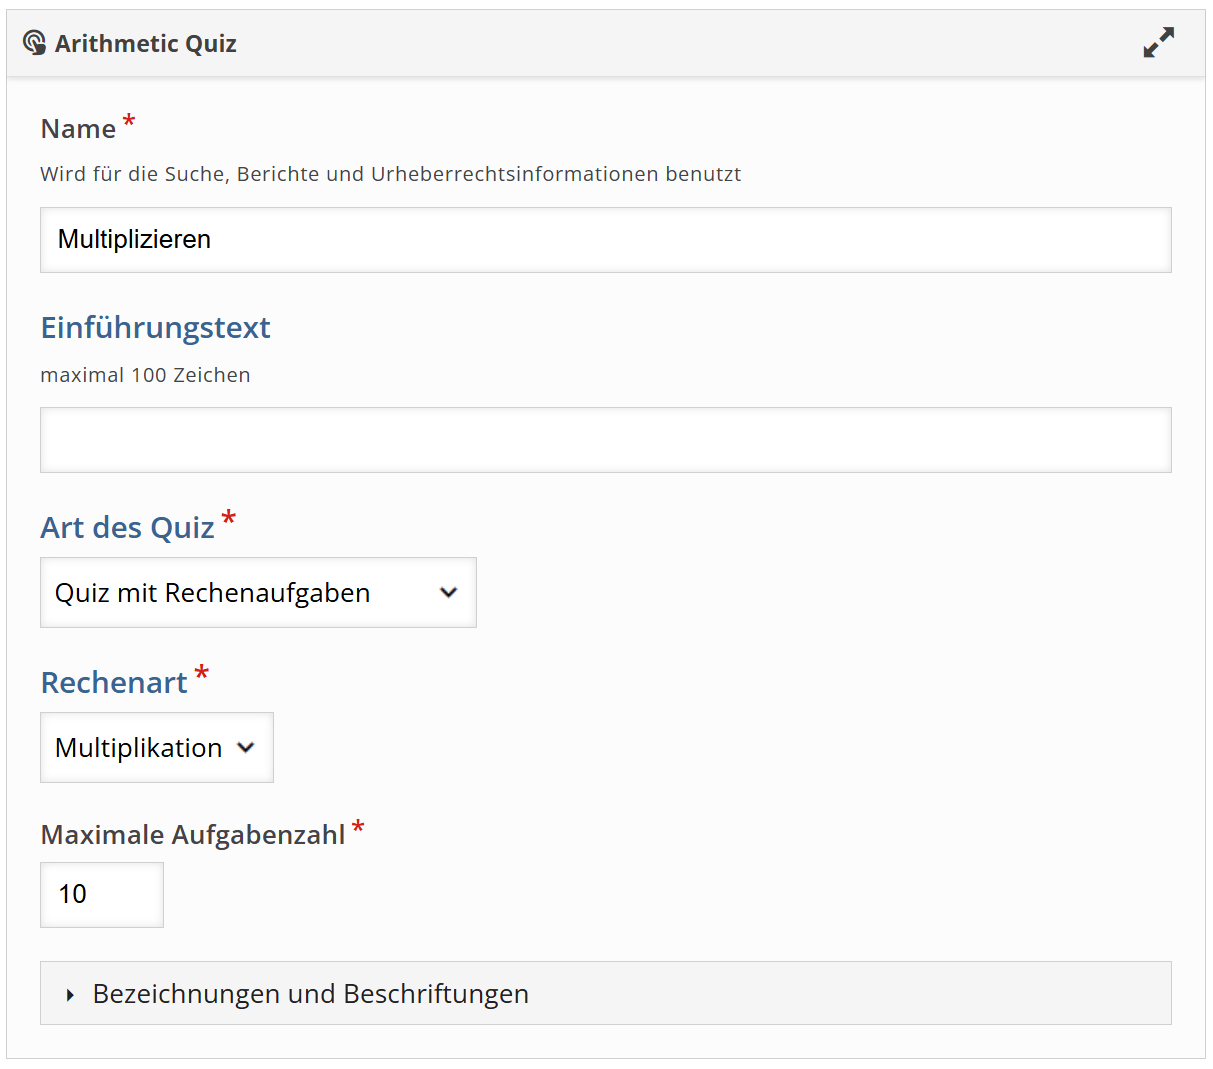Focus the Name field containing Multiplizieren
Screen dimensions: 1213x1069
605,240
